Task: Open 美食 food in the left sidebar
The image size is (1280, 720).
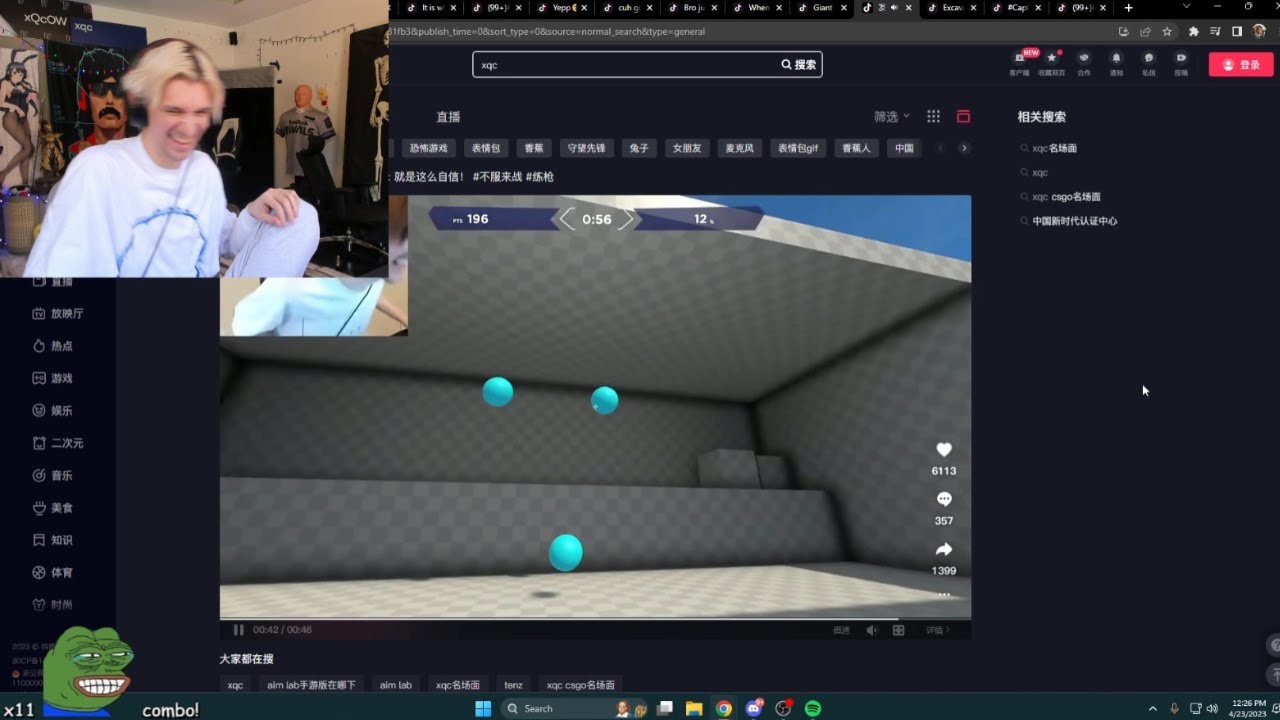Action: (52, 508)
